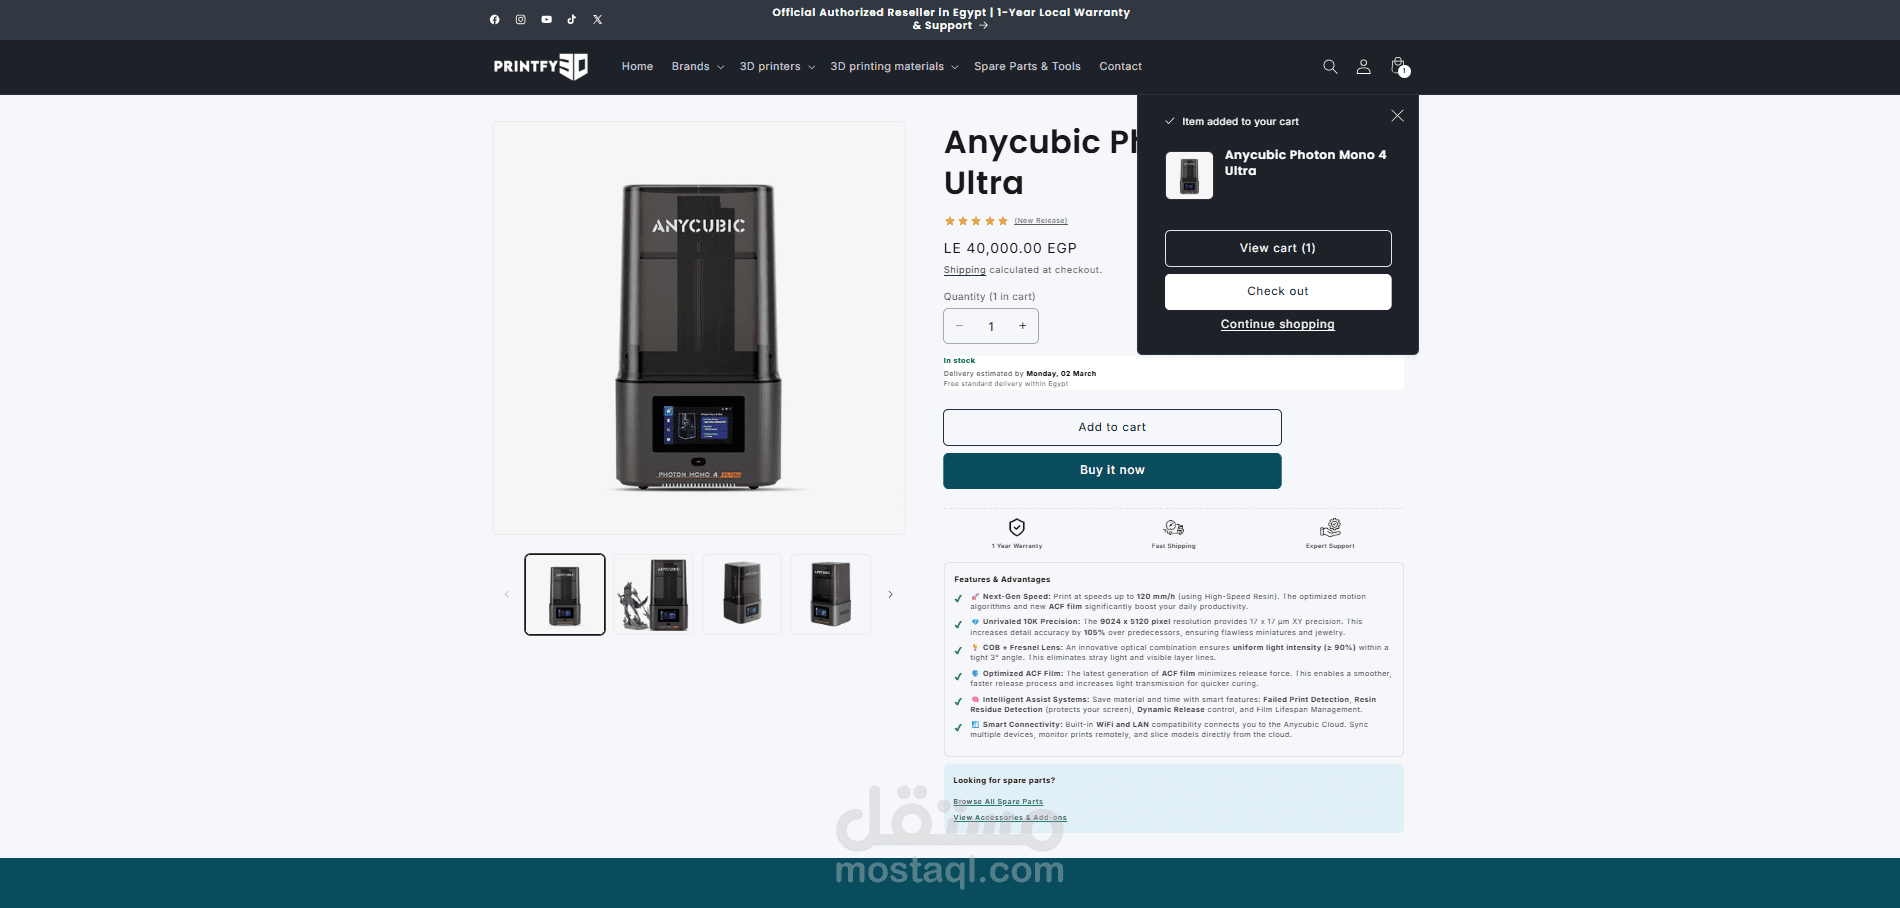The width and height of the screenshot is (1900, 908).
Task: Click View cart (1) button
Action: (x=1278, y=248)
